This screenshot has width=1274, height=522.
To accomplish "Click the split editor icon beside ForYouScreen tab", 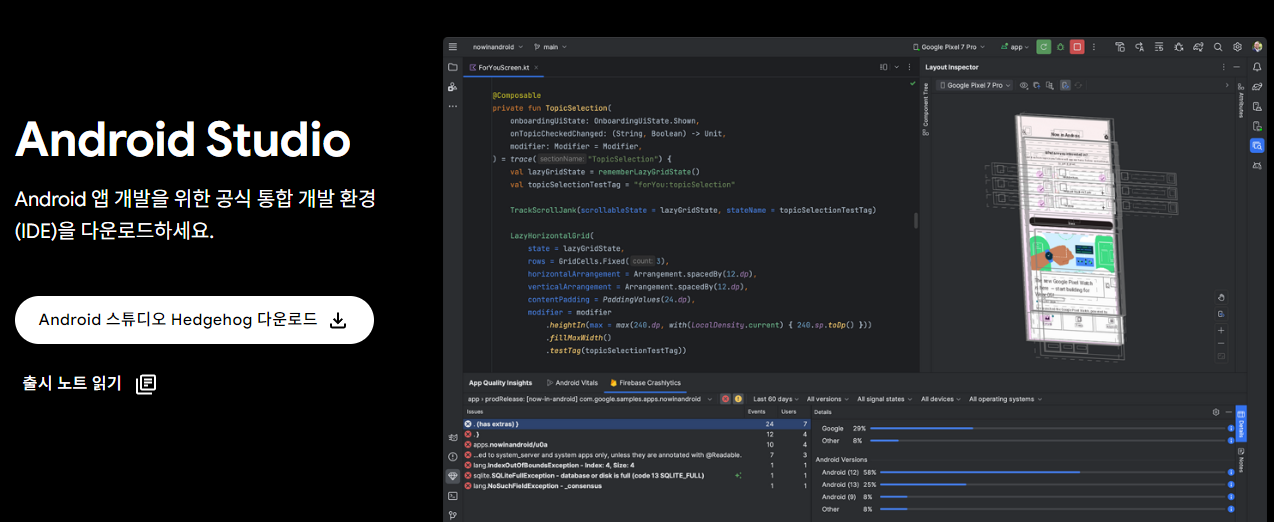I will 884,67.
